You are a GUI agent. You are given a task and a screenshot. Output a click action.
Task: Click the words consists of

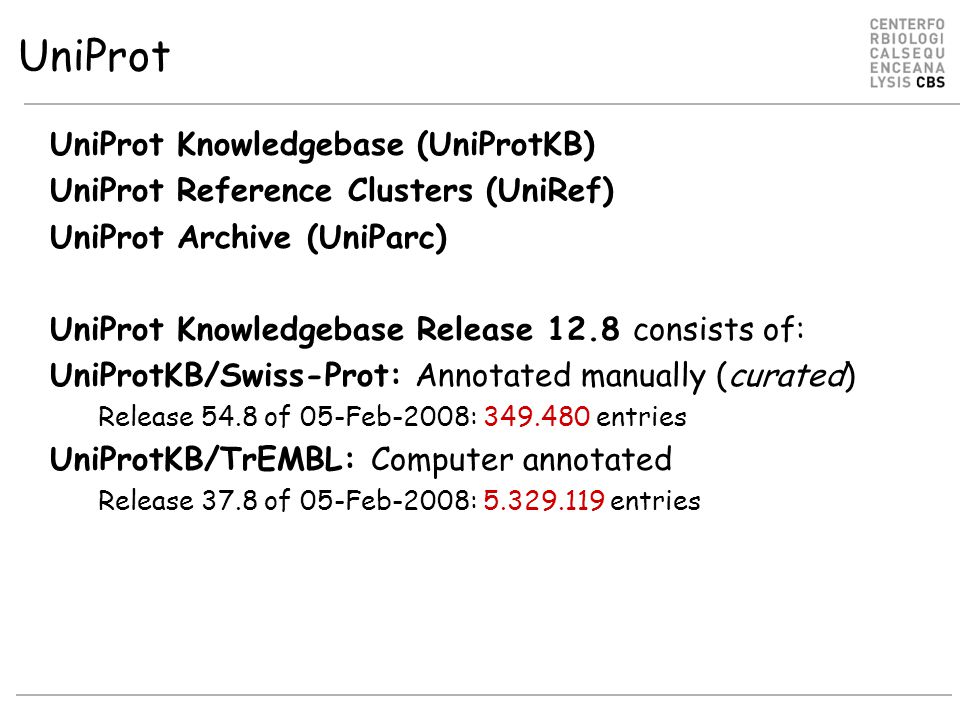718,329
